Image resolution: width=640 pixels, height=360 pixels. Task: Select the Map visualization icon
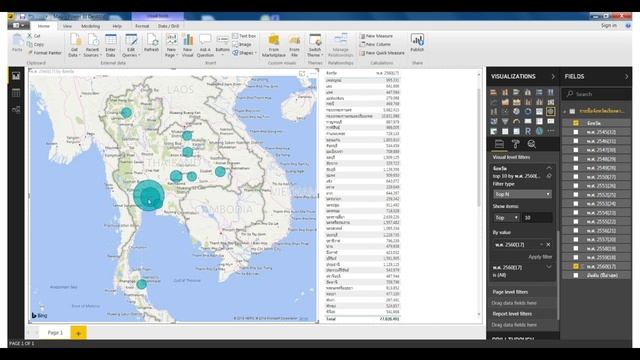pos(551,111)
